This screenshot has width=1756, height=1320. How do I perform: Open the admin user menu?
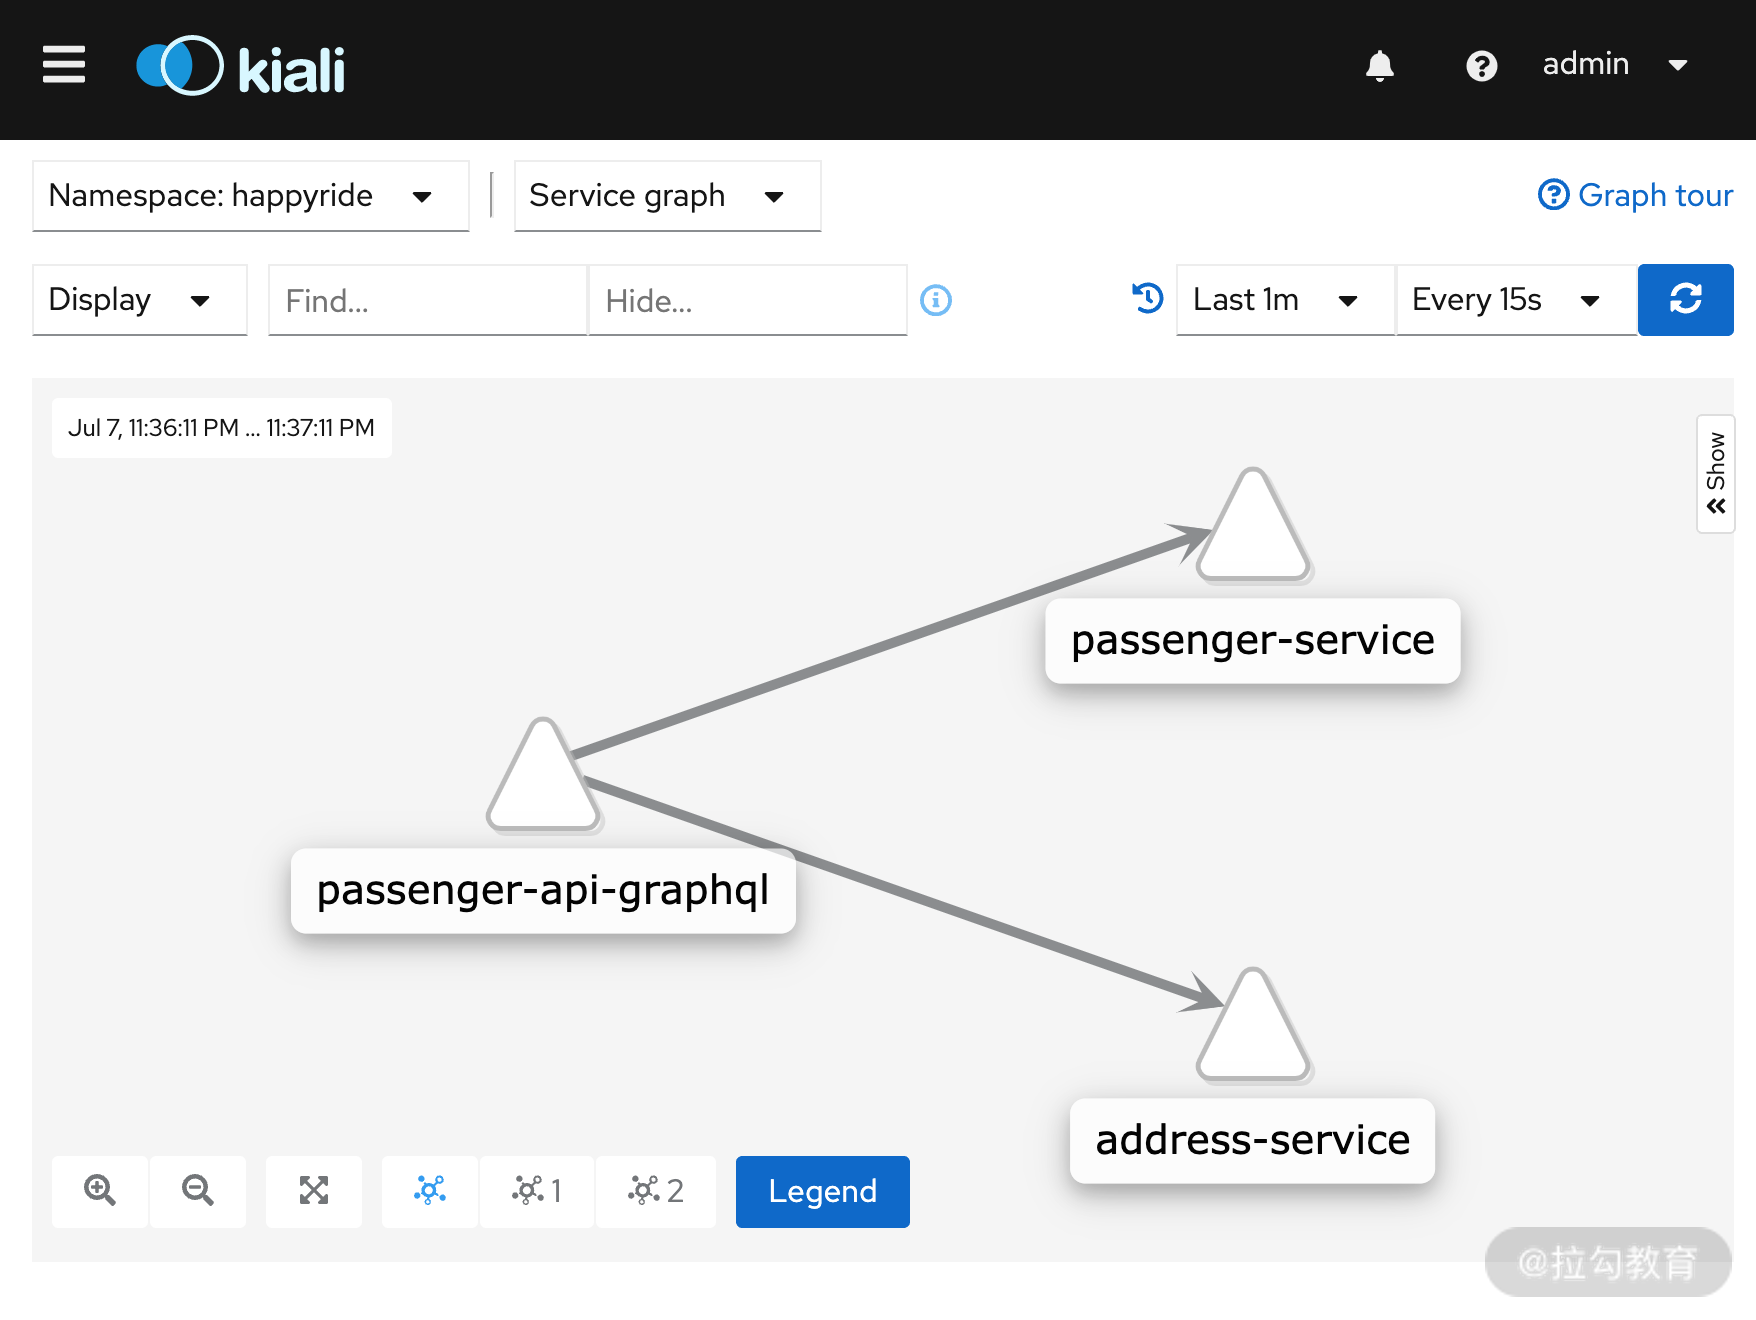(x=1615, y=65)
